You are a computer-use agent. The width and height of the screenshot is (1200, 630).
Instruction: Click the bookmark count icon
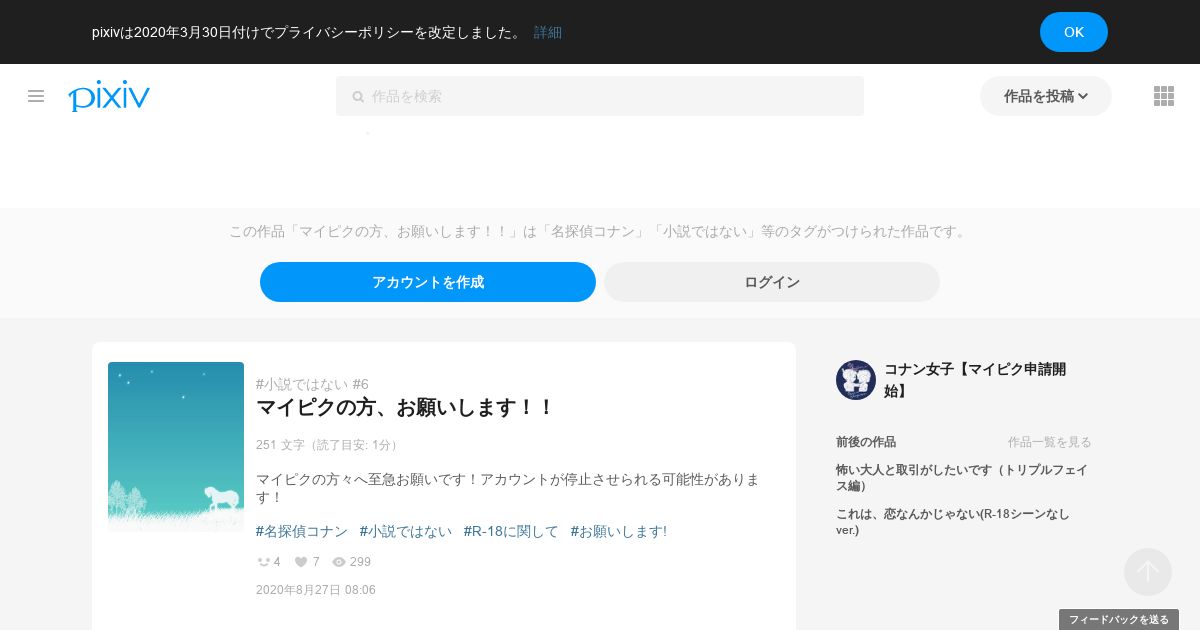(264, 562)
